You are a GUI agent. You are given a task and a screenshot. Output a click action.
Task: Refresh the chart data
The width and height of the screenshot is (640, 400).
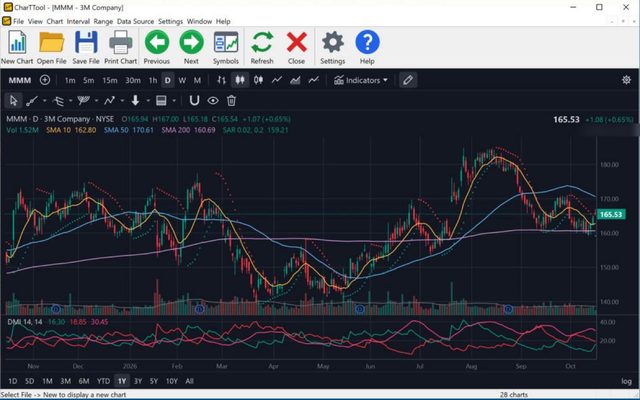point(262,42)
